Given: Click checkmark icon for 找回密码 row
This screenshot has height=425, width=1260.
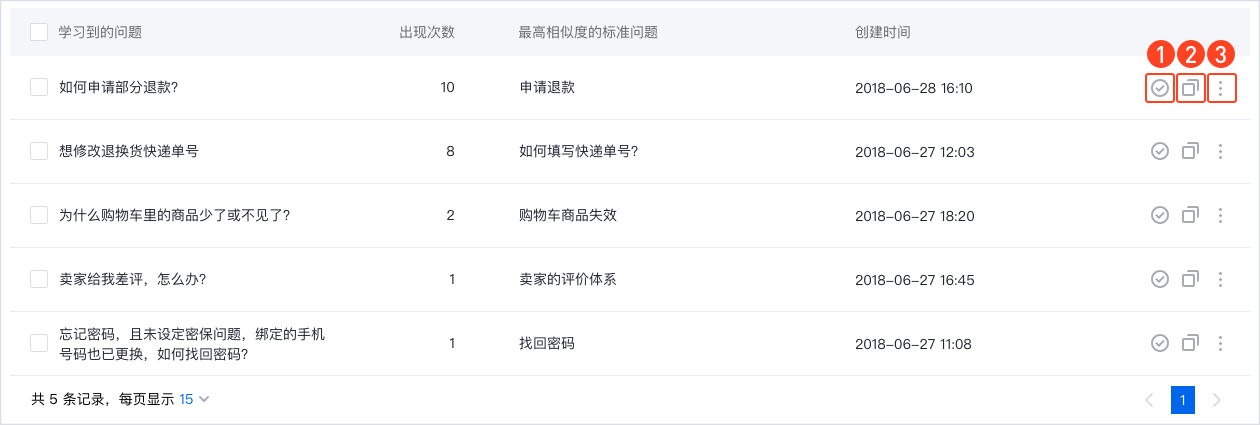Looking at the screenshot, I should click(1159, 343).
